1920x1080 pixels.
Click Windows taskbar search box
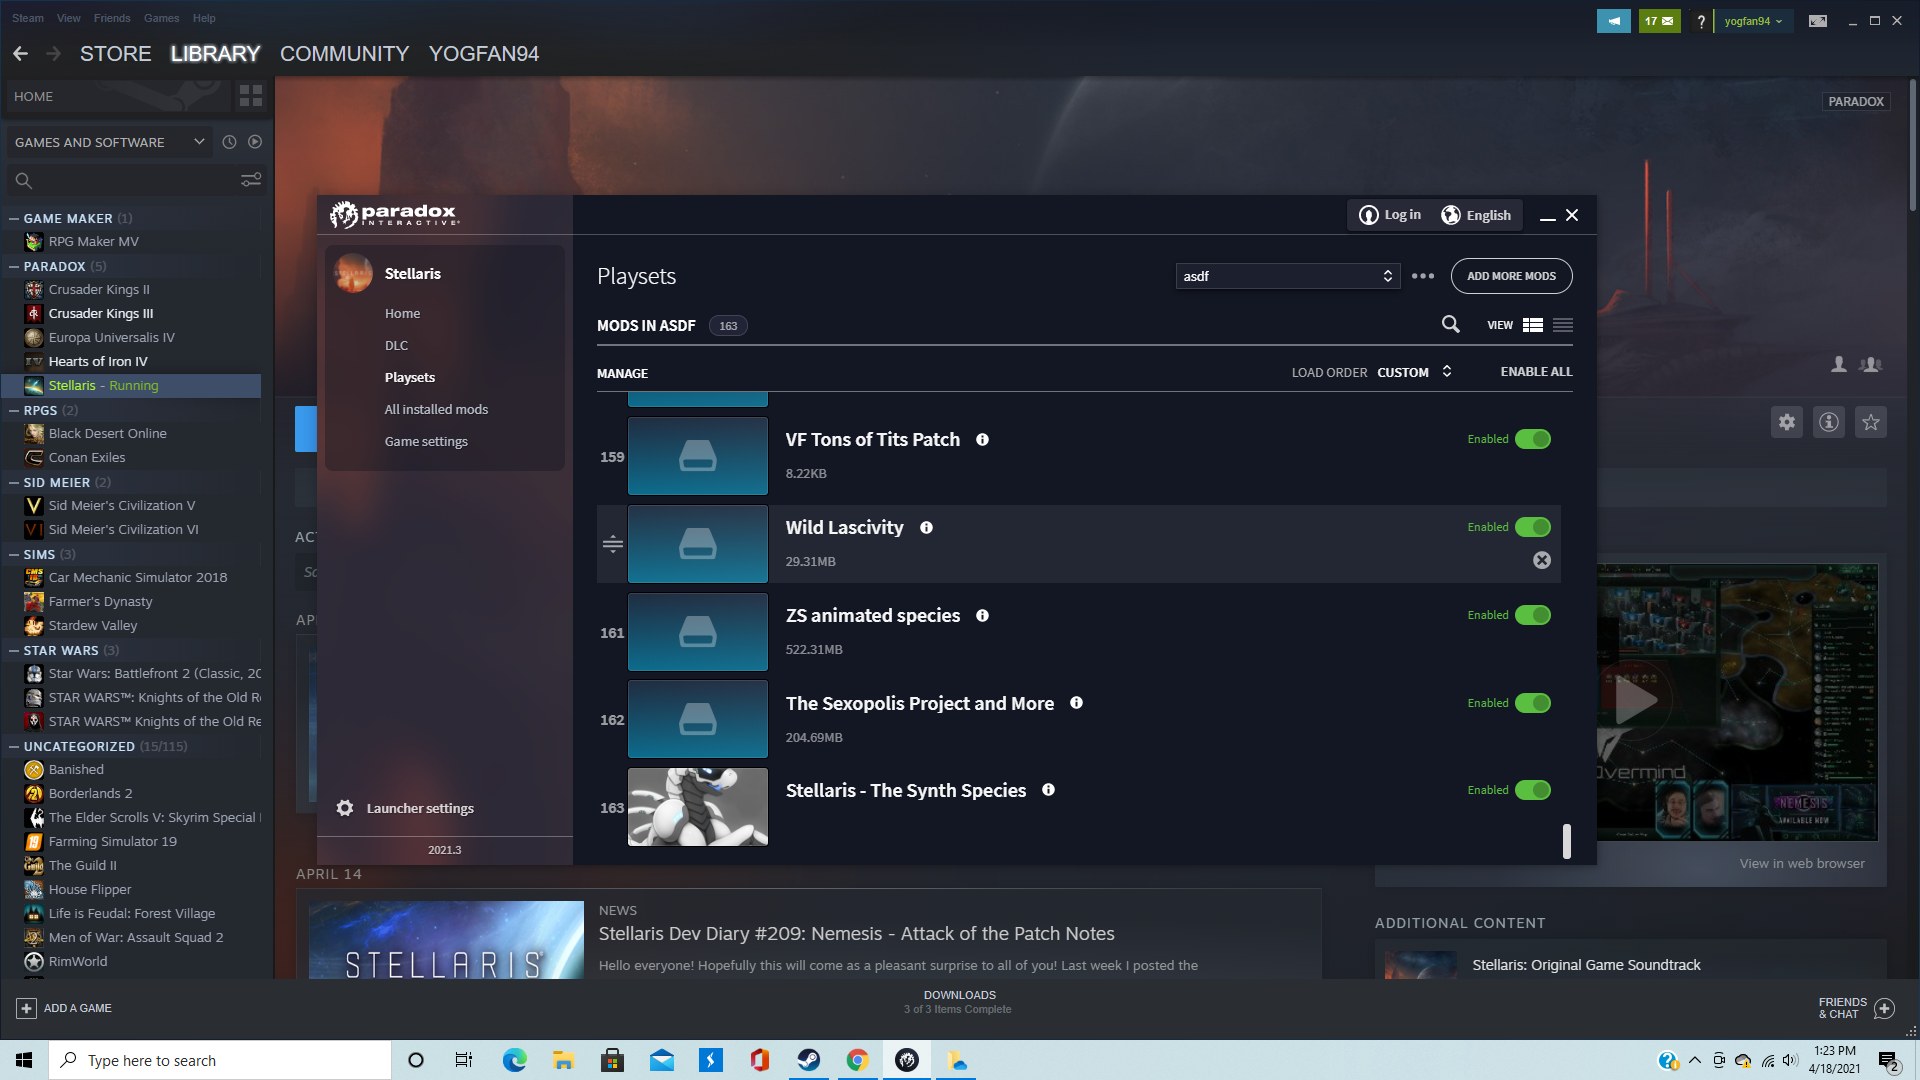tap(220, 1060)
